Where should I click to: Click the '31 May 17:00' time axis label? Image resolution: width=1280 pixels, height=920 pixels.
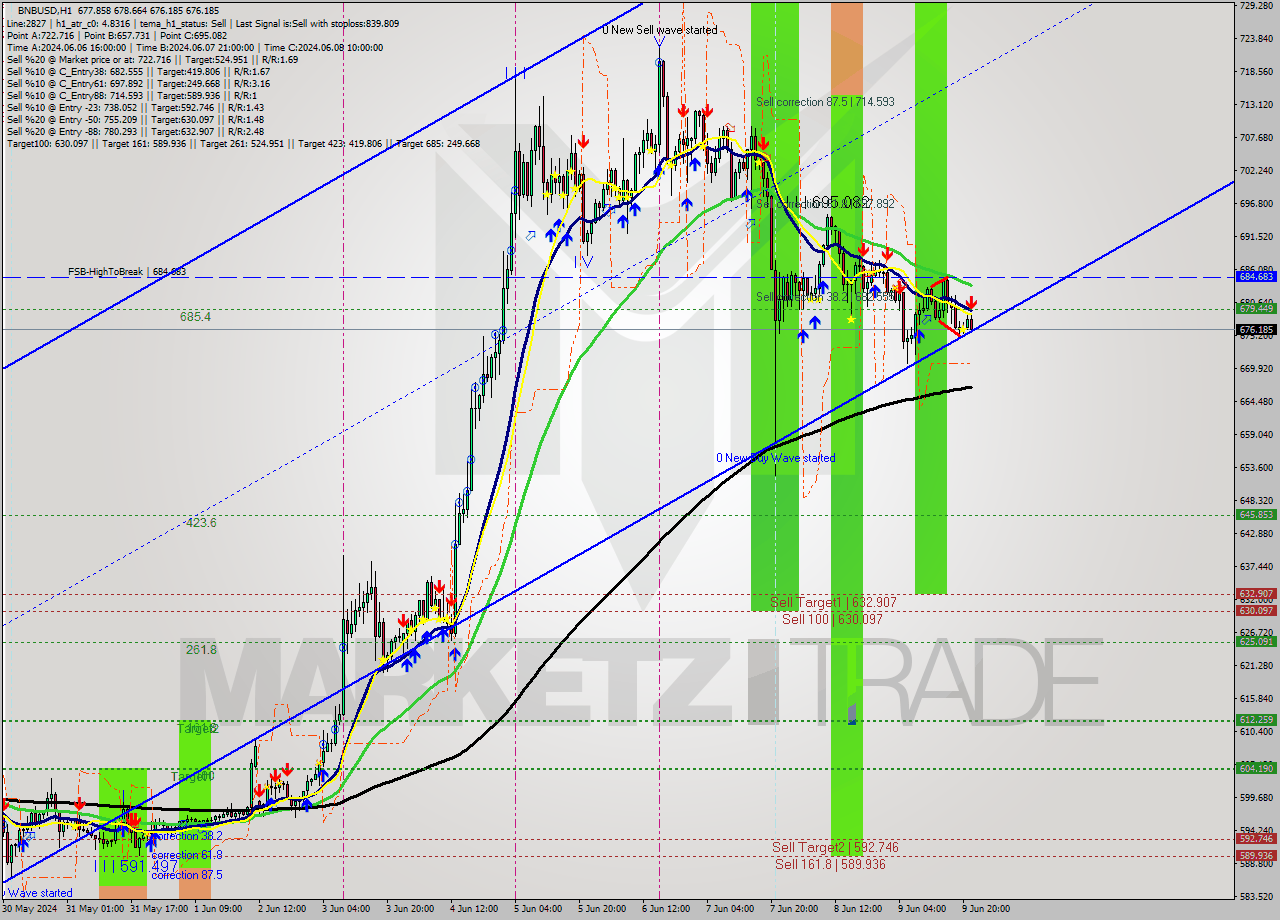157,909
